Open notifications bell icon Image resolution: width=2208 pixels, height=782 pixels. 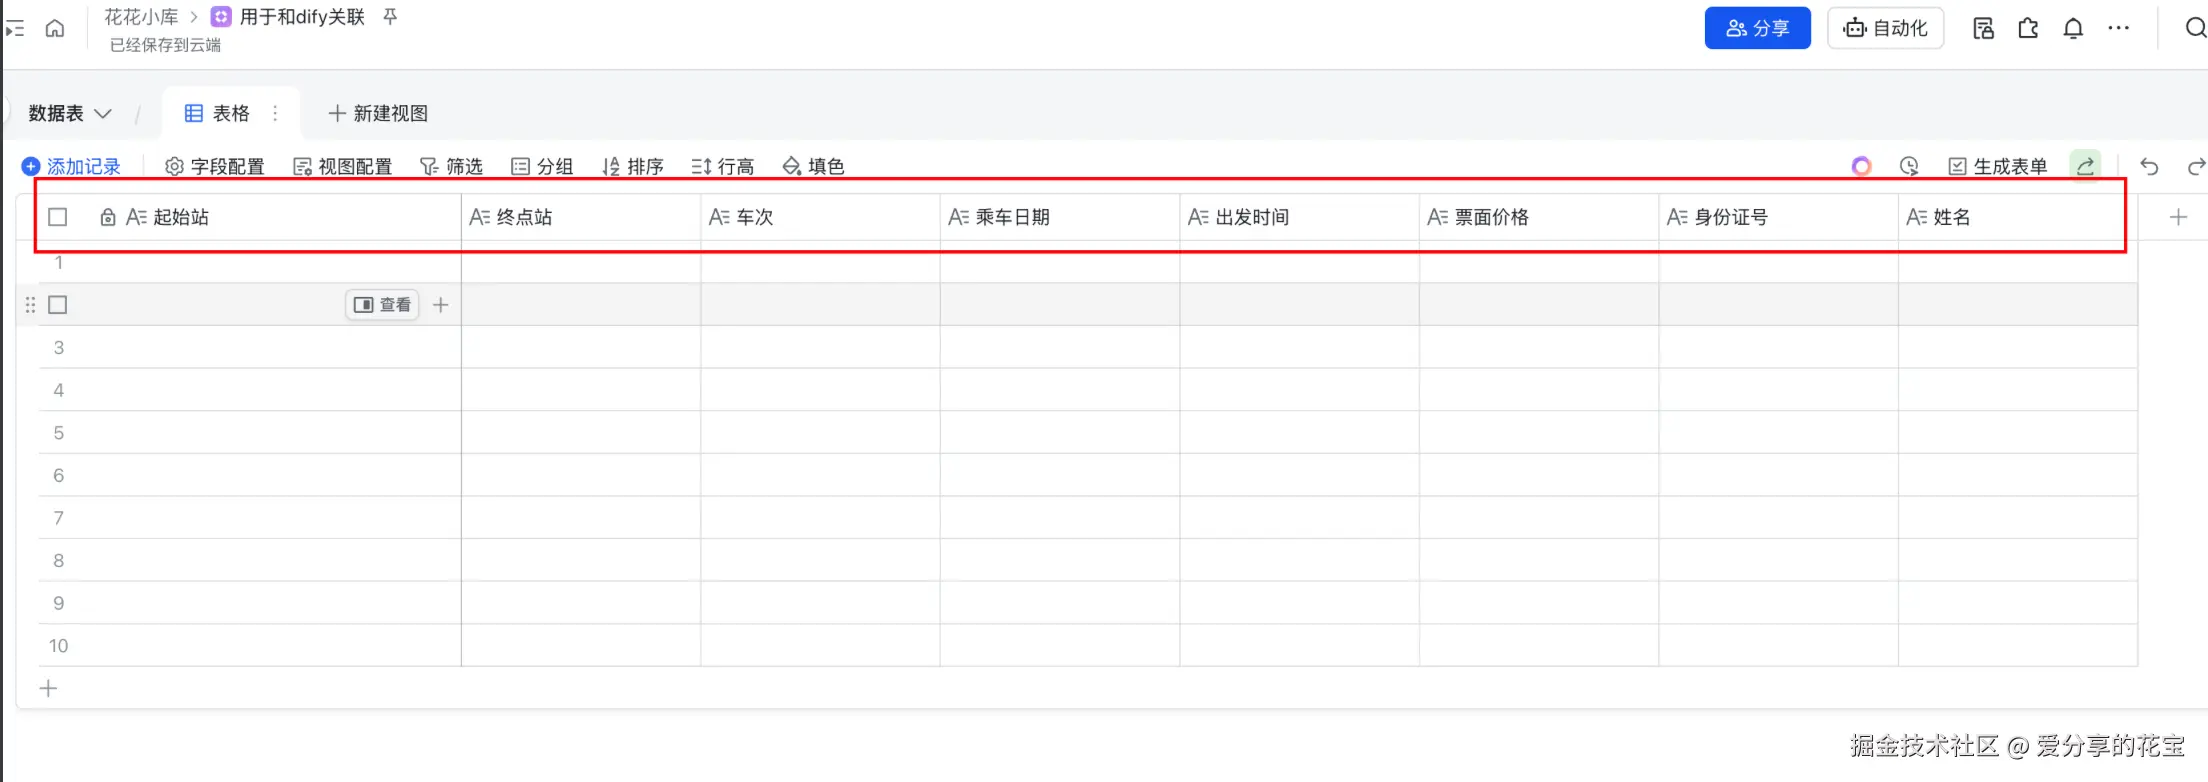(x=2073, y=28)
